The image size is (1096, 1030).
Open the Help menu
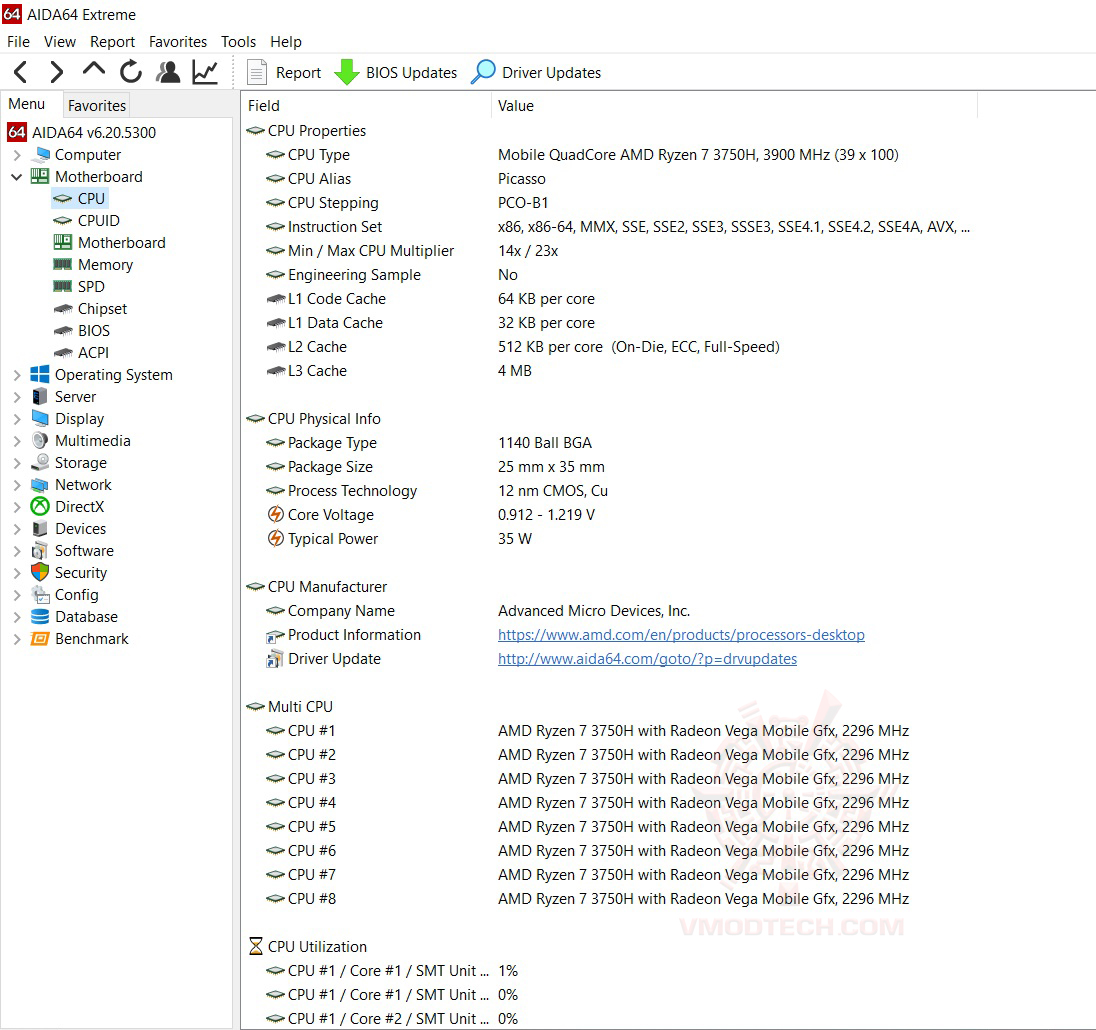286,42
